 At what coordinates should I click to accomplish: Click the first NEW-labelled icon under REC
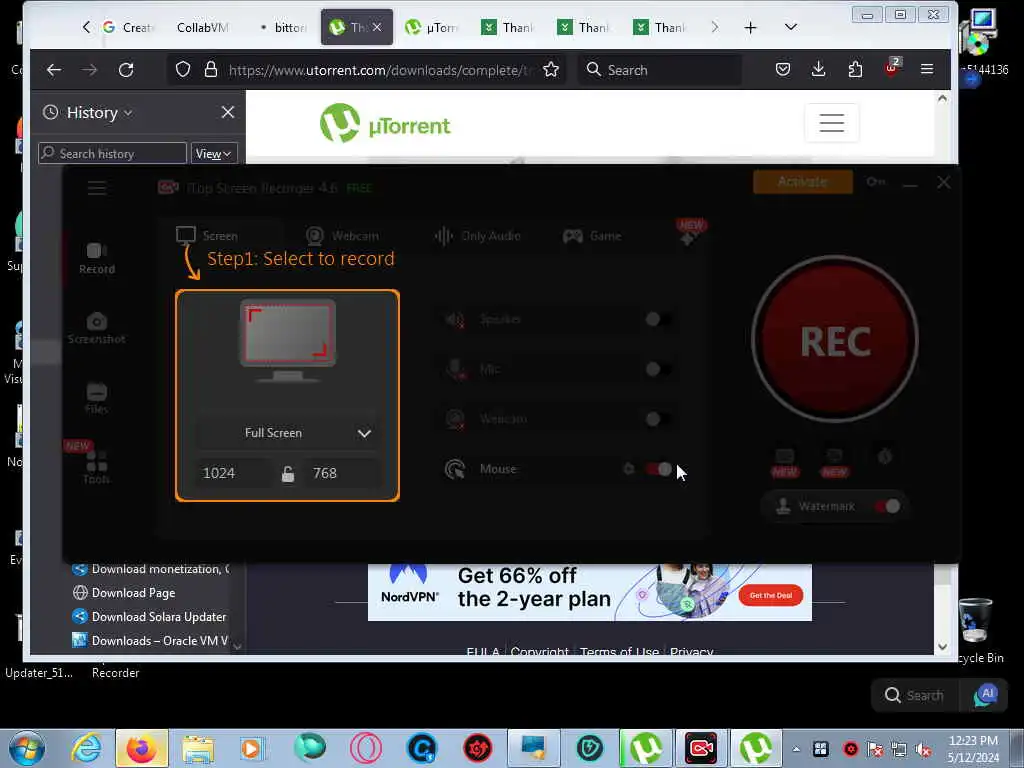coord(784,462)
